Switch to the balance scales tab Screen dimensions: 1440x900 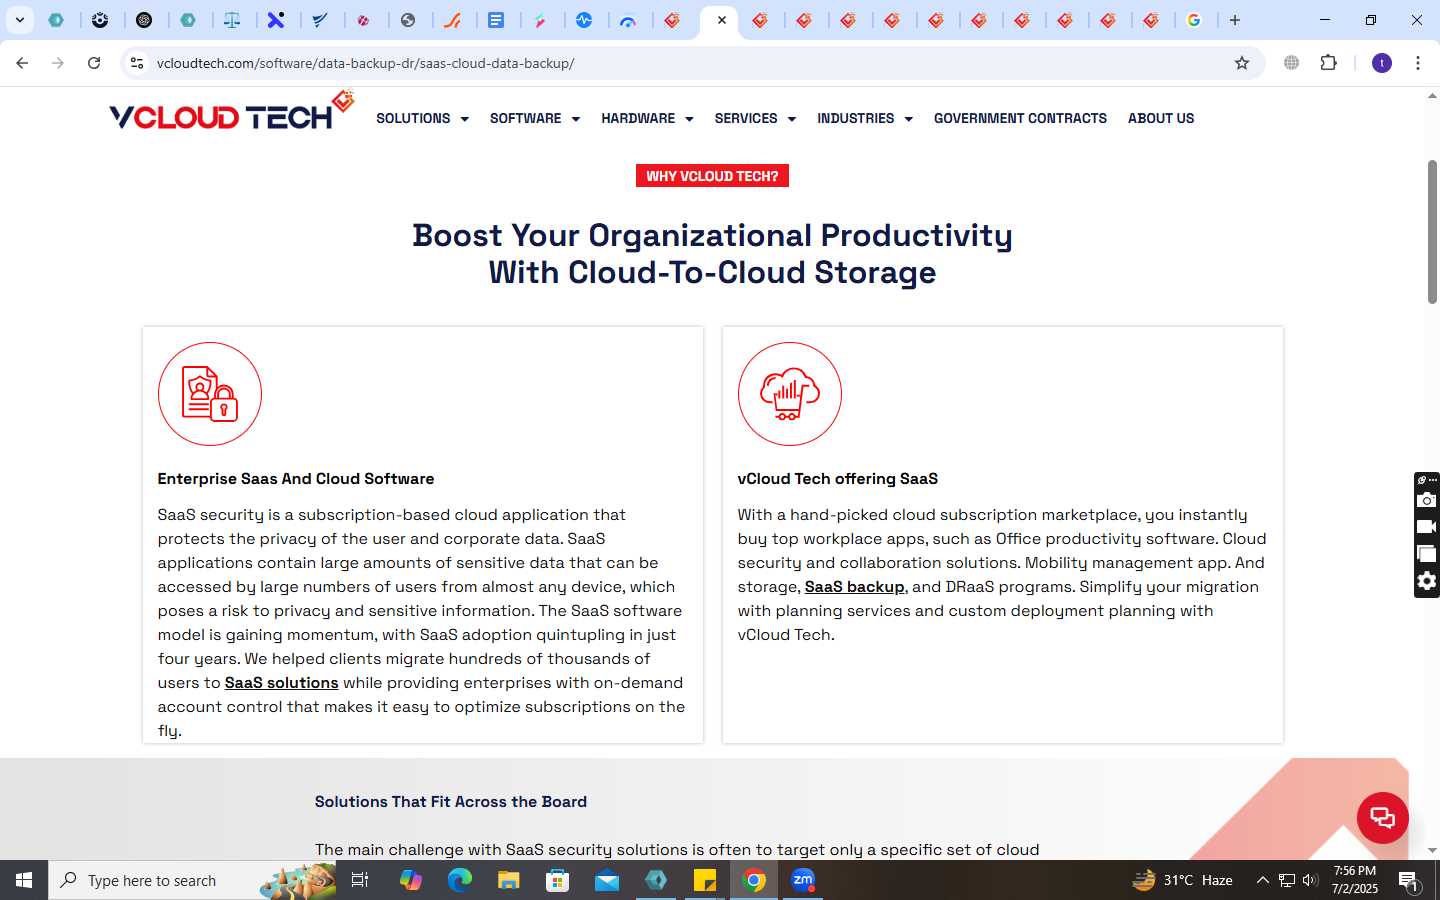pos(232,20)
